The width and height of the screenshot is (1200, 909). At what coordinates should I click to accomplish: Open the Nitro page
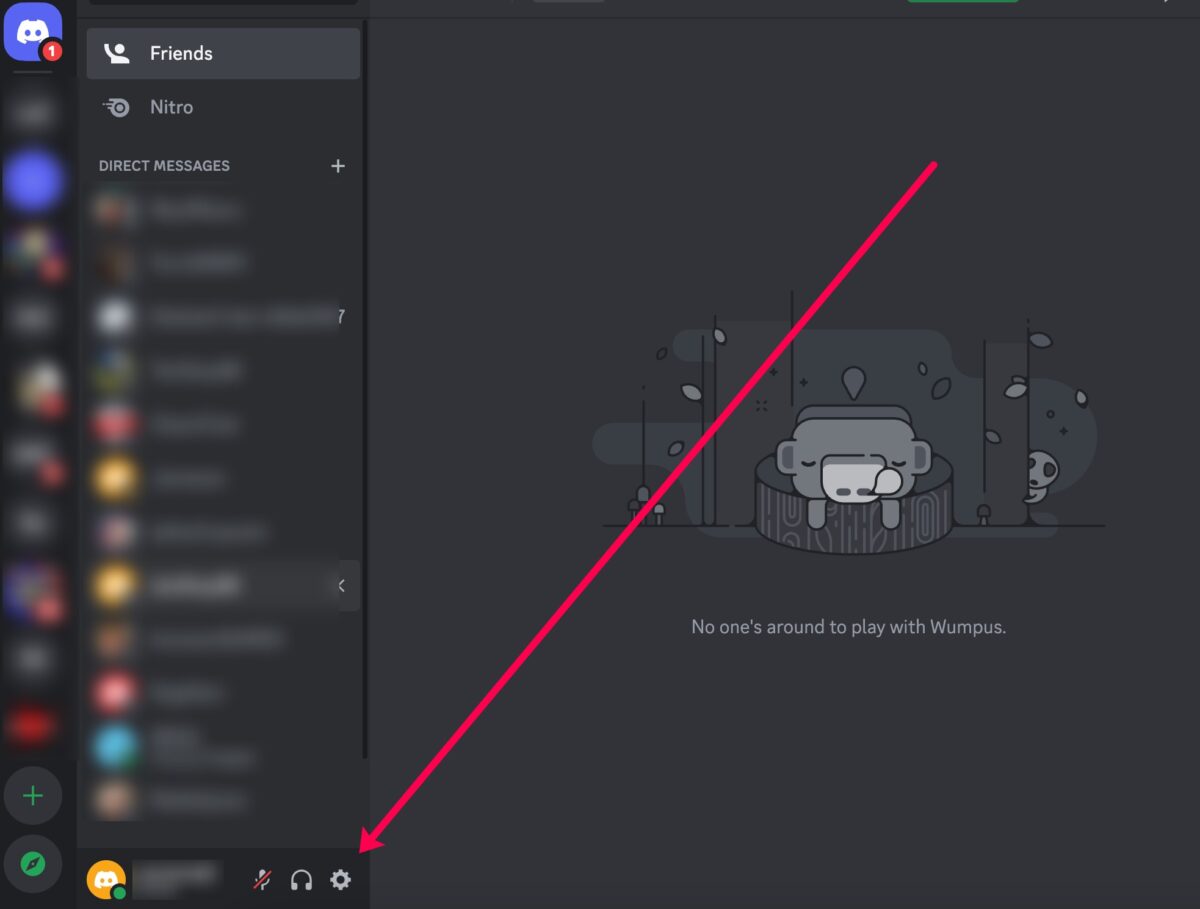tap(223, 107)
